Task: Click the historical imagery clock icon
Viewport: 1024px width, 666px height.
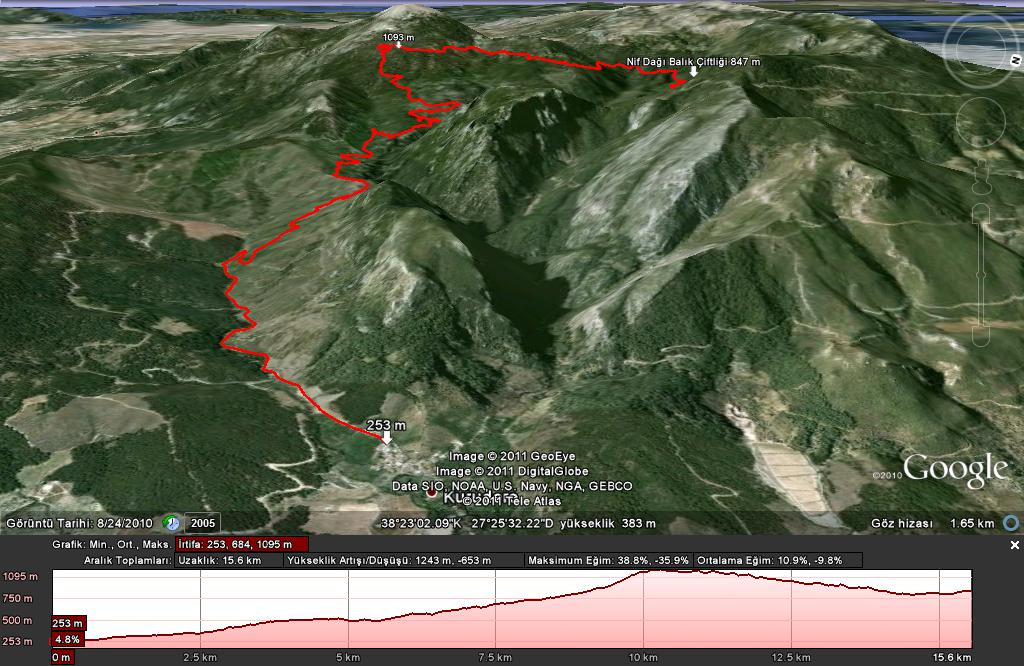Action: 171,523
